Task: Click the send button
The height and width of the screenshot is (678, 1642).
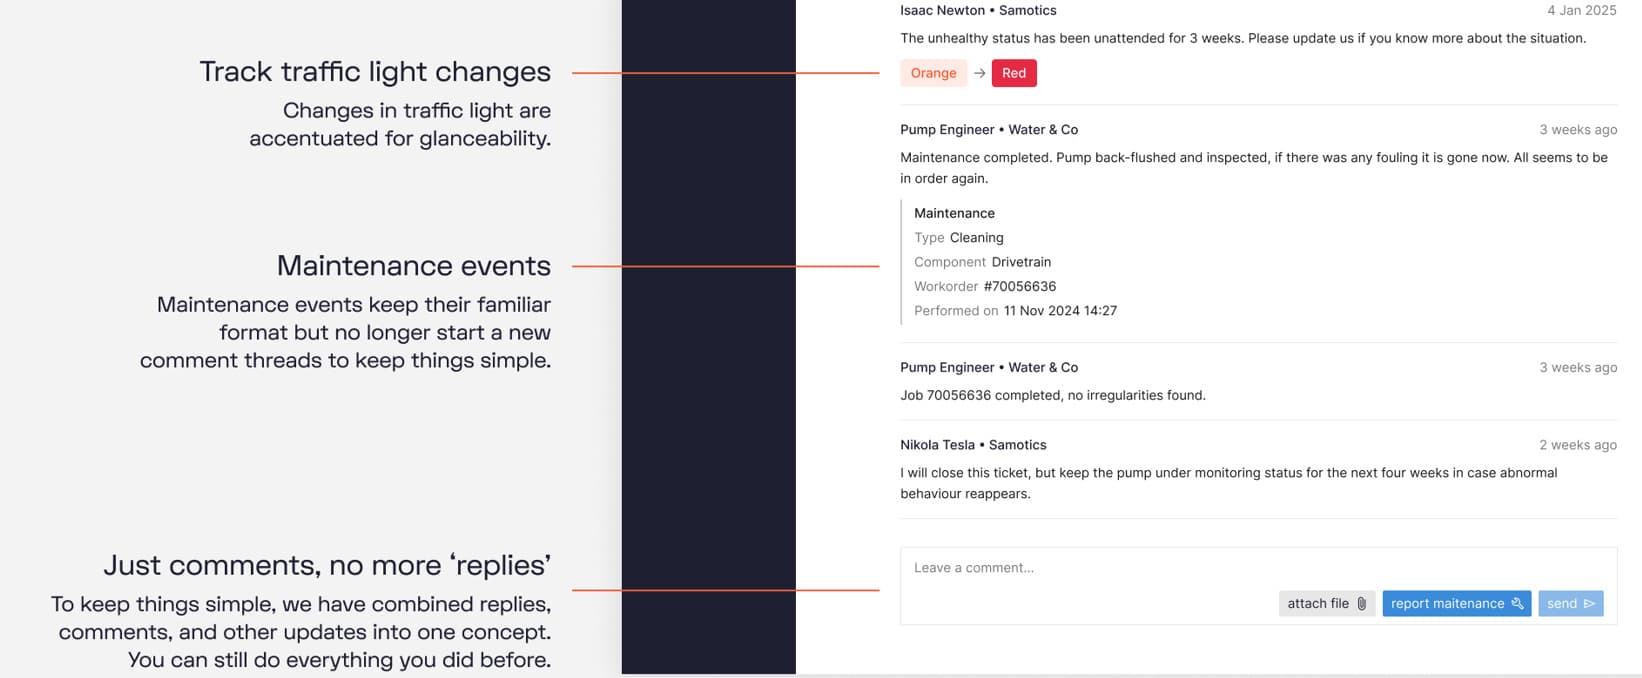Action: (x=1570, y=604)
